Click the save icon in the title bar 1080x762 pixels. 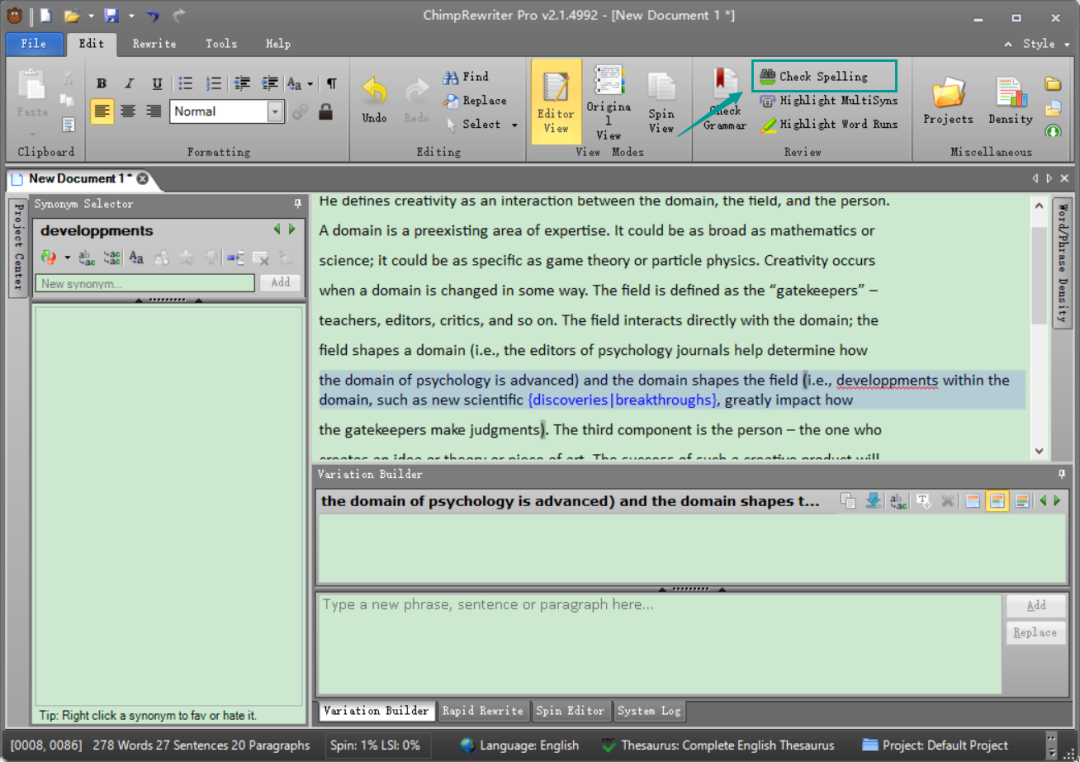tap(111, 15)
